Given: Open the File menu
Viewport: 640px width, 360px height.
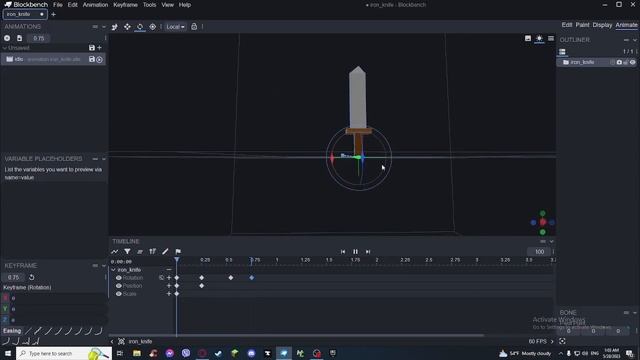Looking at the screenshot, I should click(x=58, y=5).
